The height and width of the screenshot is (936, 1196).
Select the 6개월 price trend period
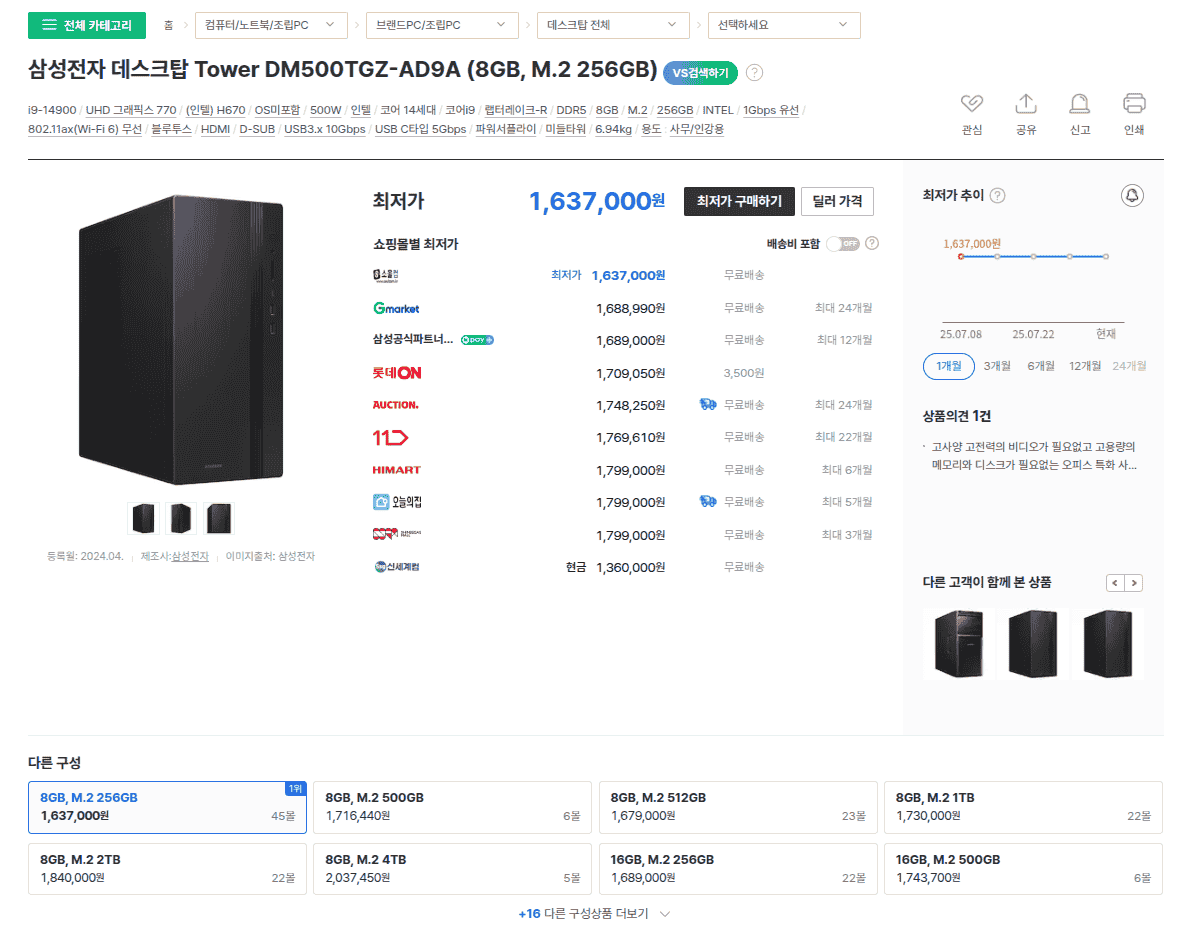(1040, 366)
